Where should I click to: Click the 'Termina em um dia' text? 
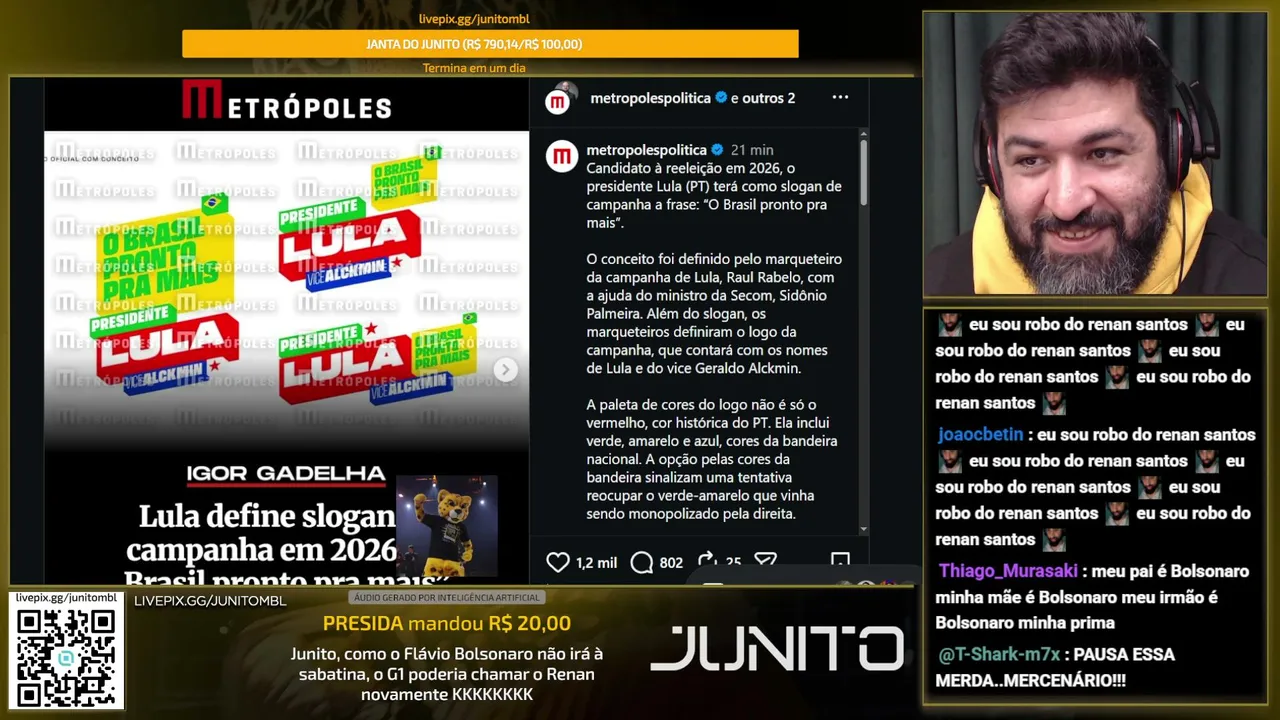[474, 68]
